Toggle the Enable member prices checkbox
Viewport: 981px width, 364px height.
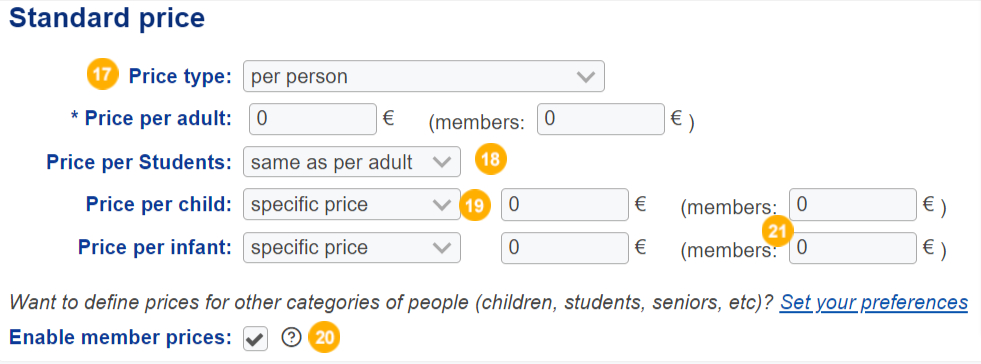(255, 338)
